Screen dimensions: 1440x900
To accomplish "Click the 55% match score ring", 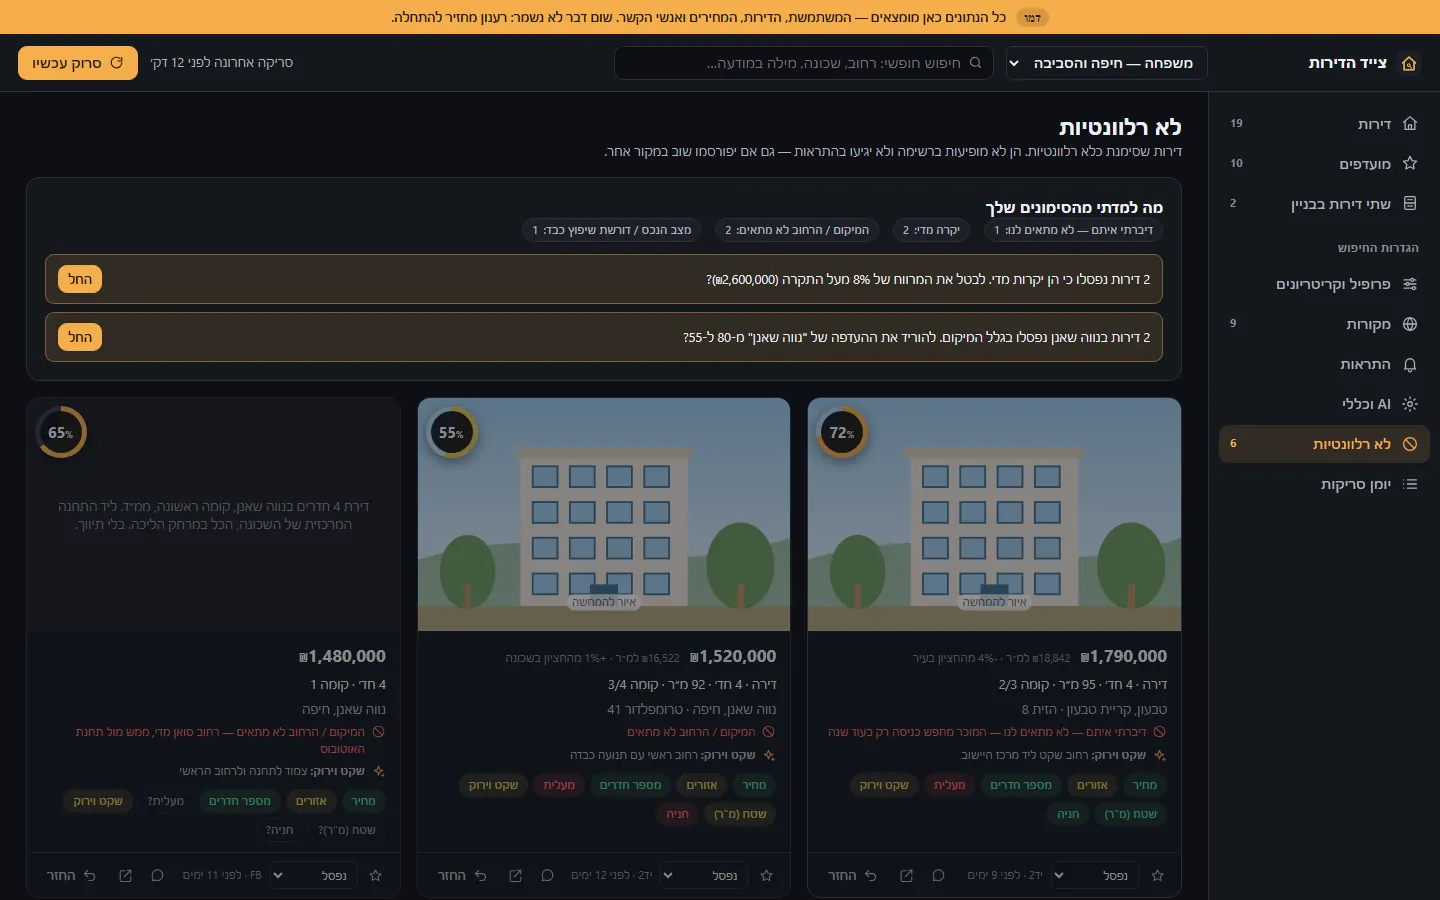I will click(451, 433).
